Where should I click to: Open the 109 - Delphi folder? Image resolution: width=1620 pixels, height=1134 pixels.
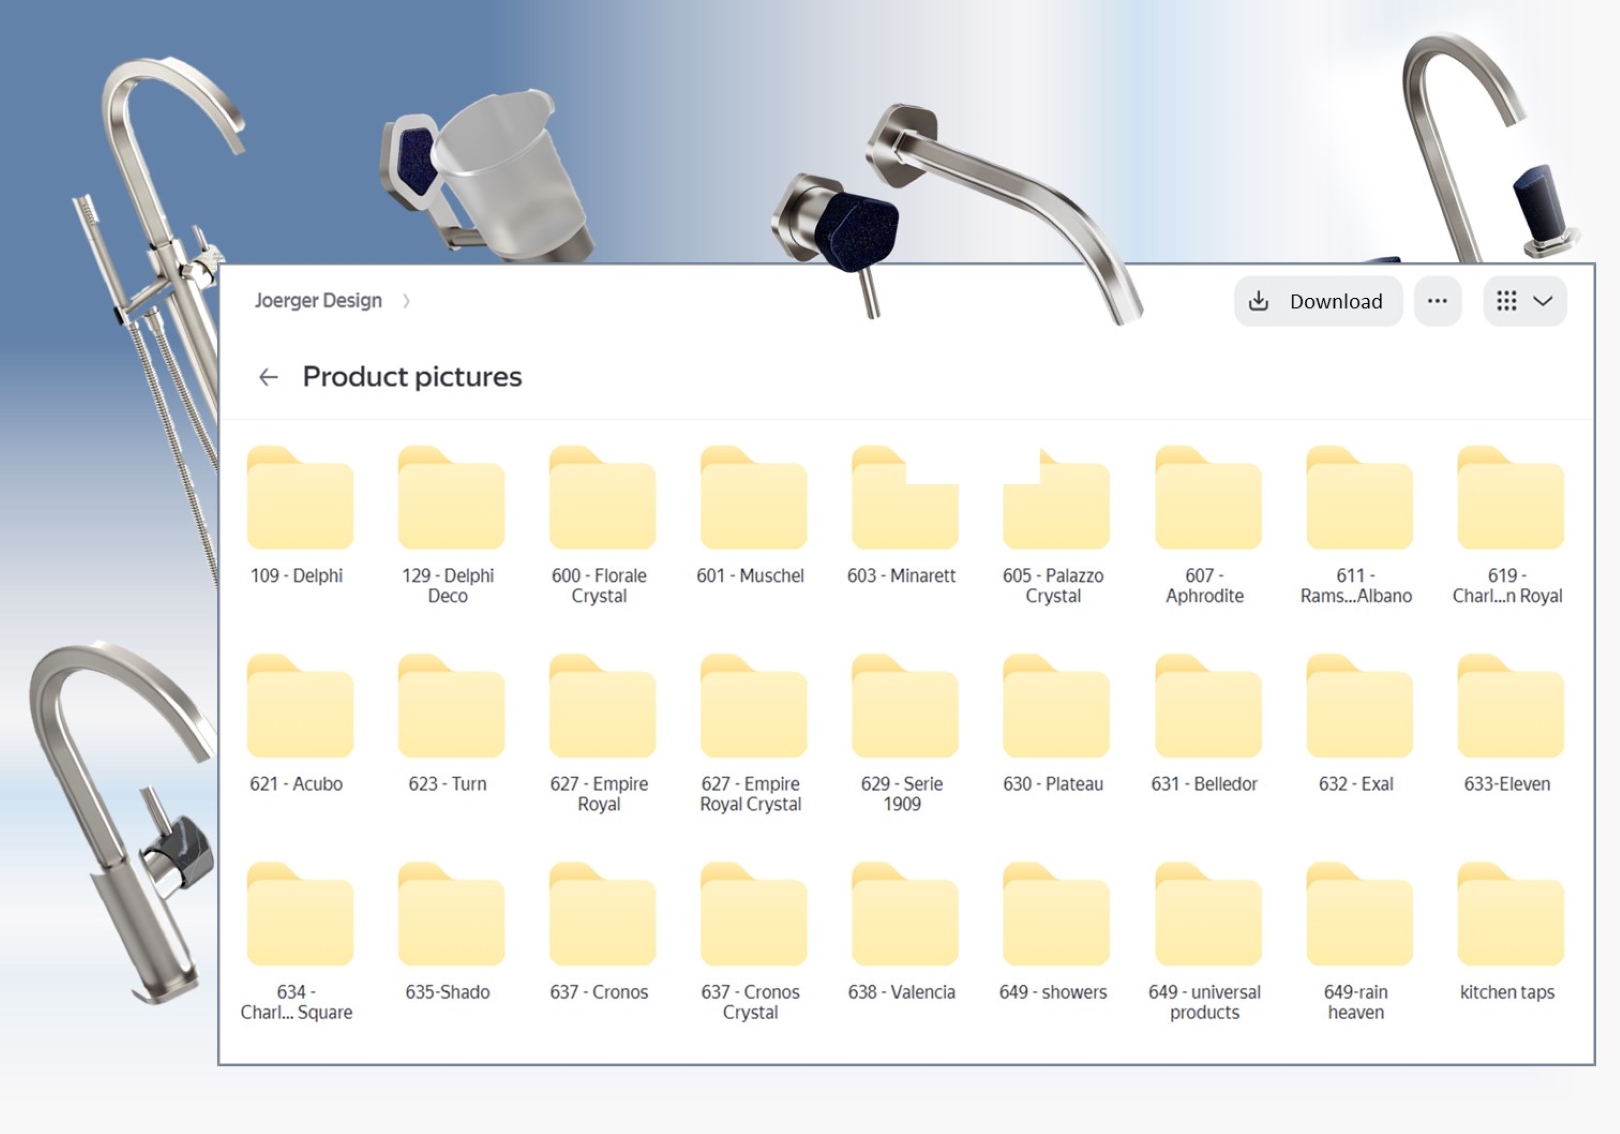299,500
